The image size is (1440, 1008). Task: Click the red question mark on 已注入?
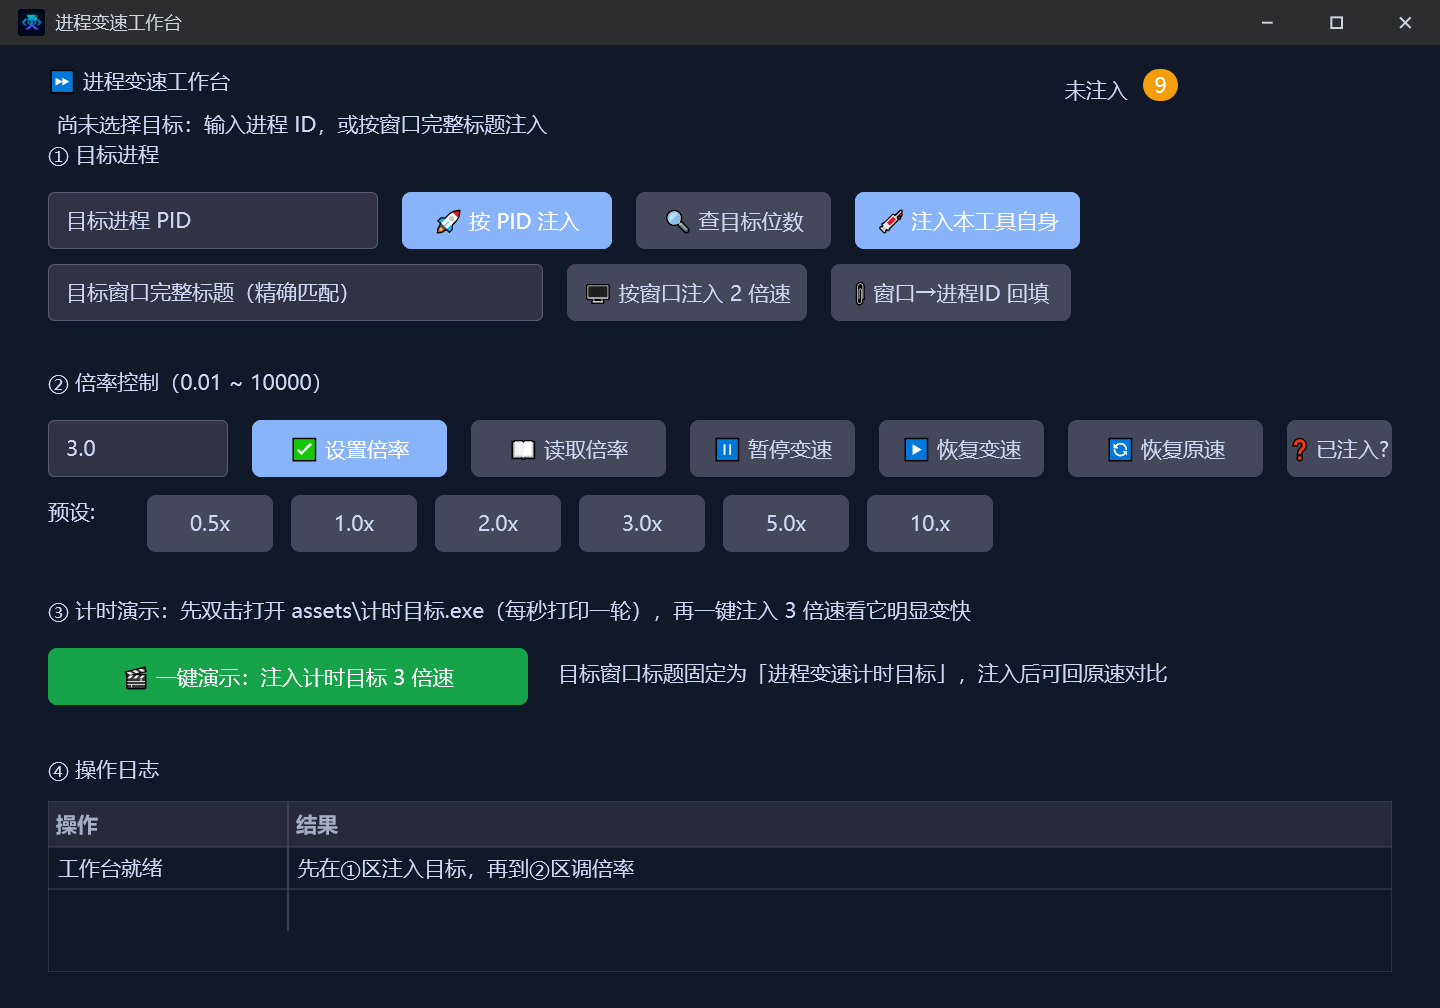(x=1300, y=449)
